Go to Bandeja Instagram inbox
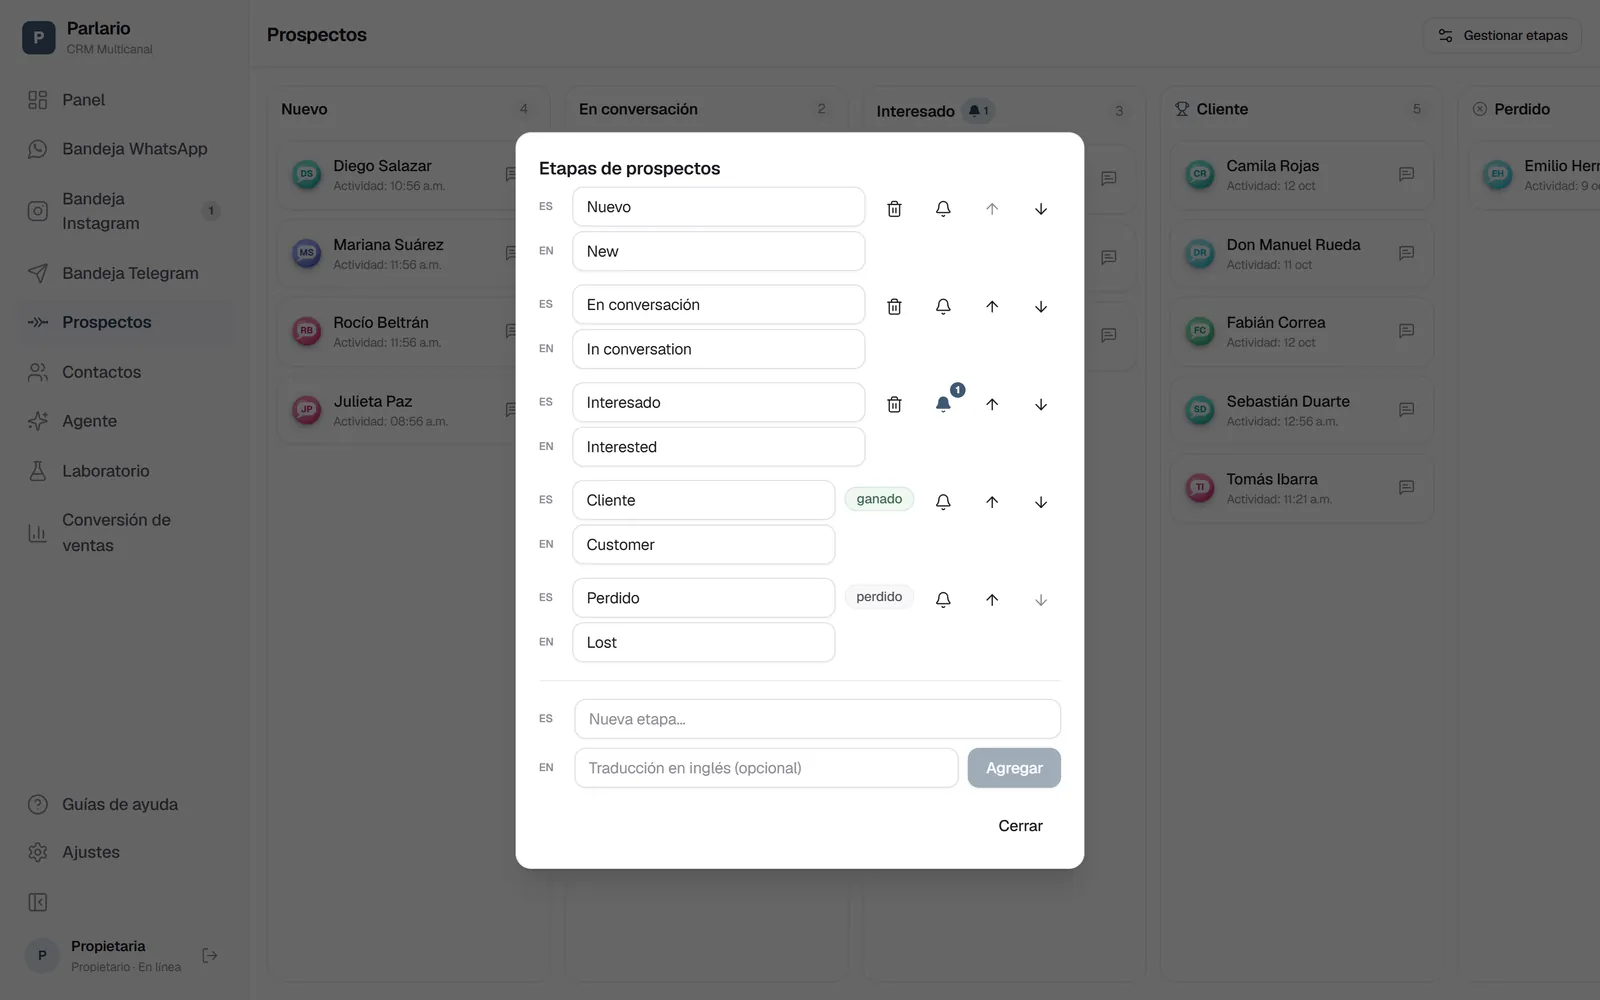 tap(124, 211)
